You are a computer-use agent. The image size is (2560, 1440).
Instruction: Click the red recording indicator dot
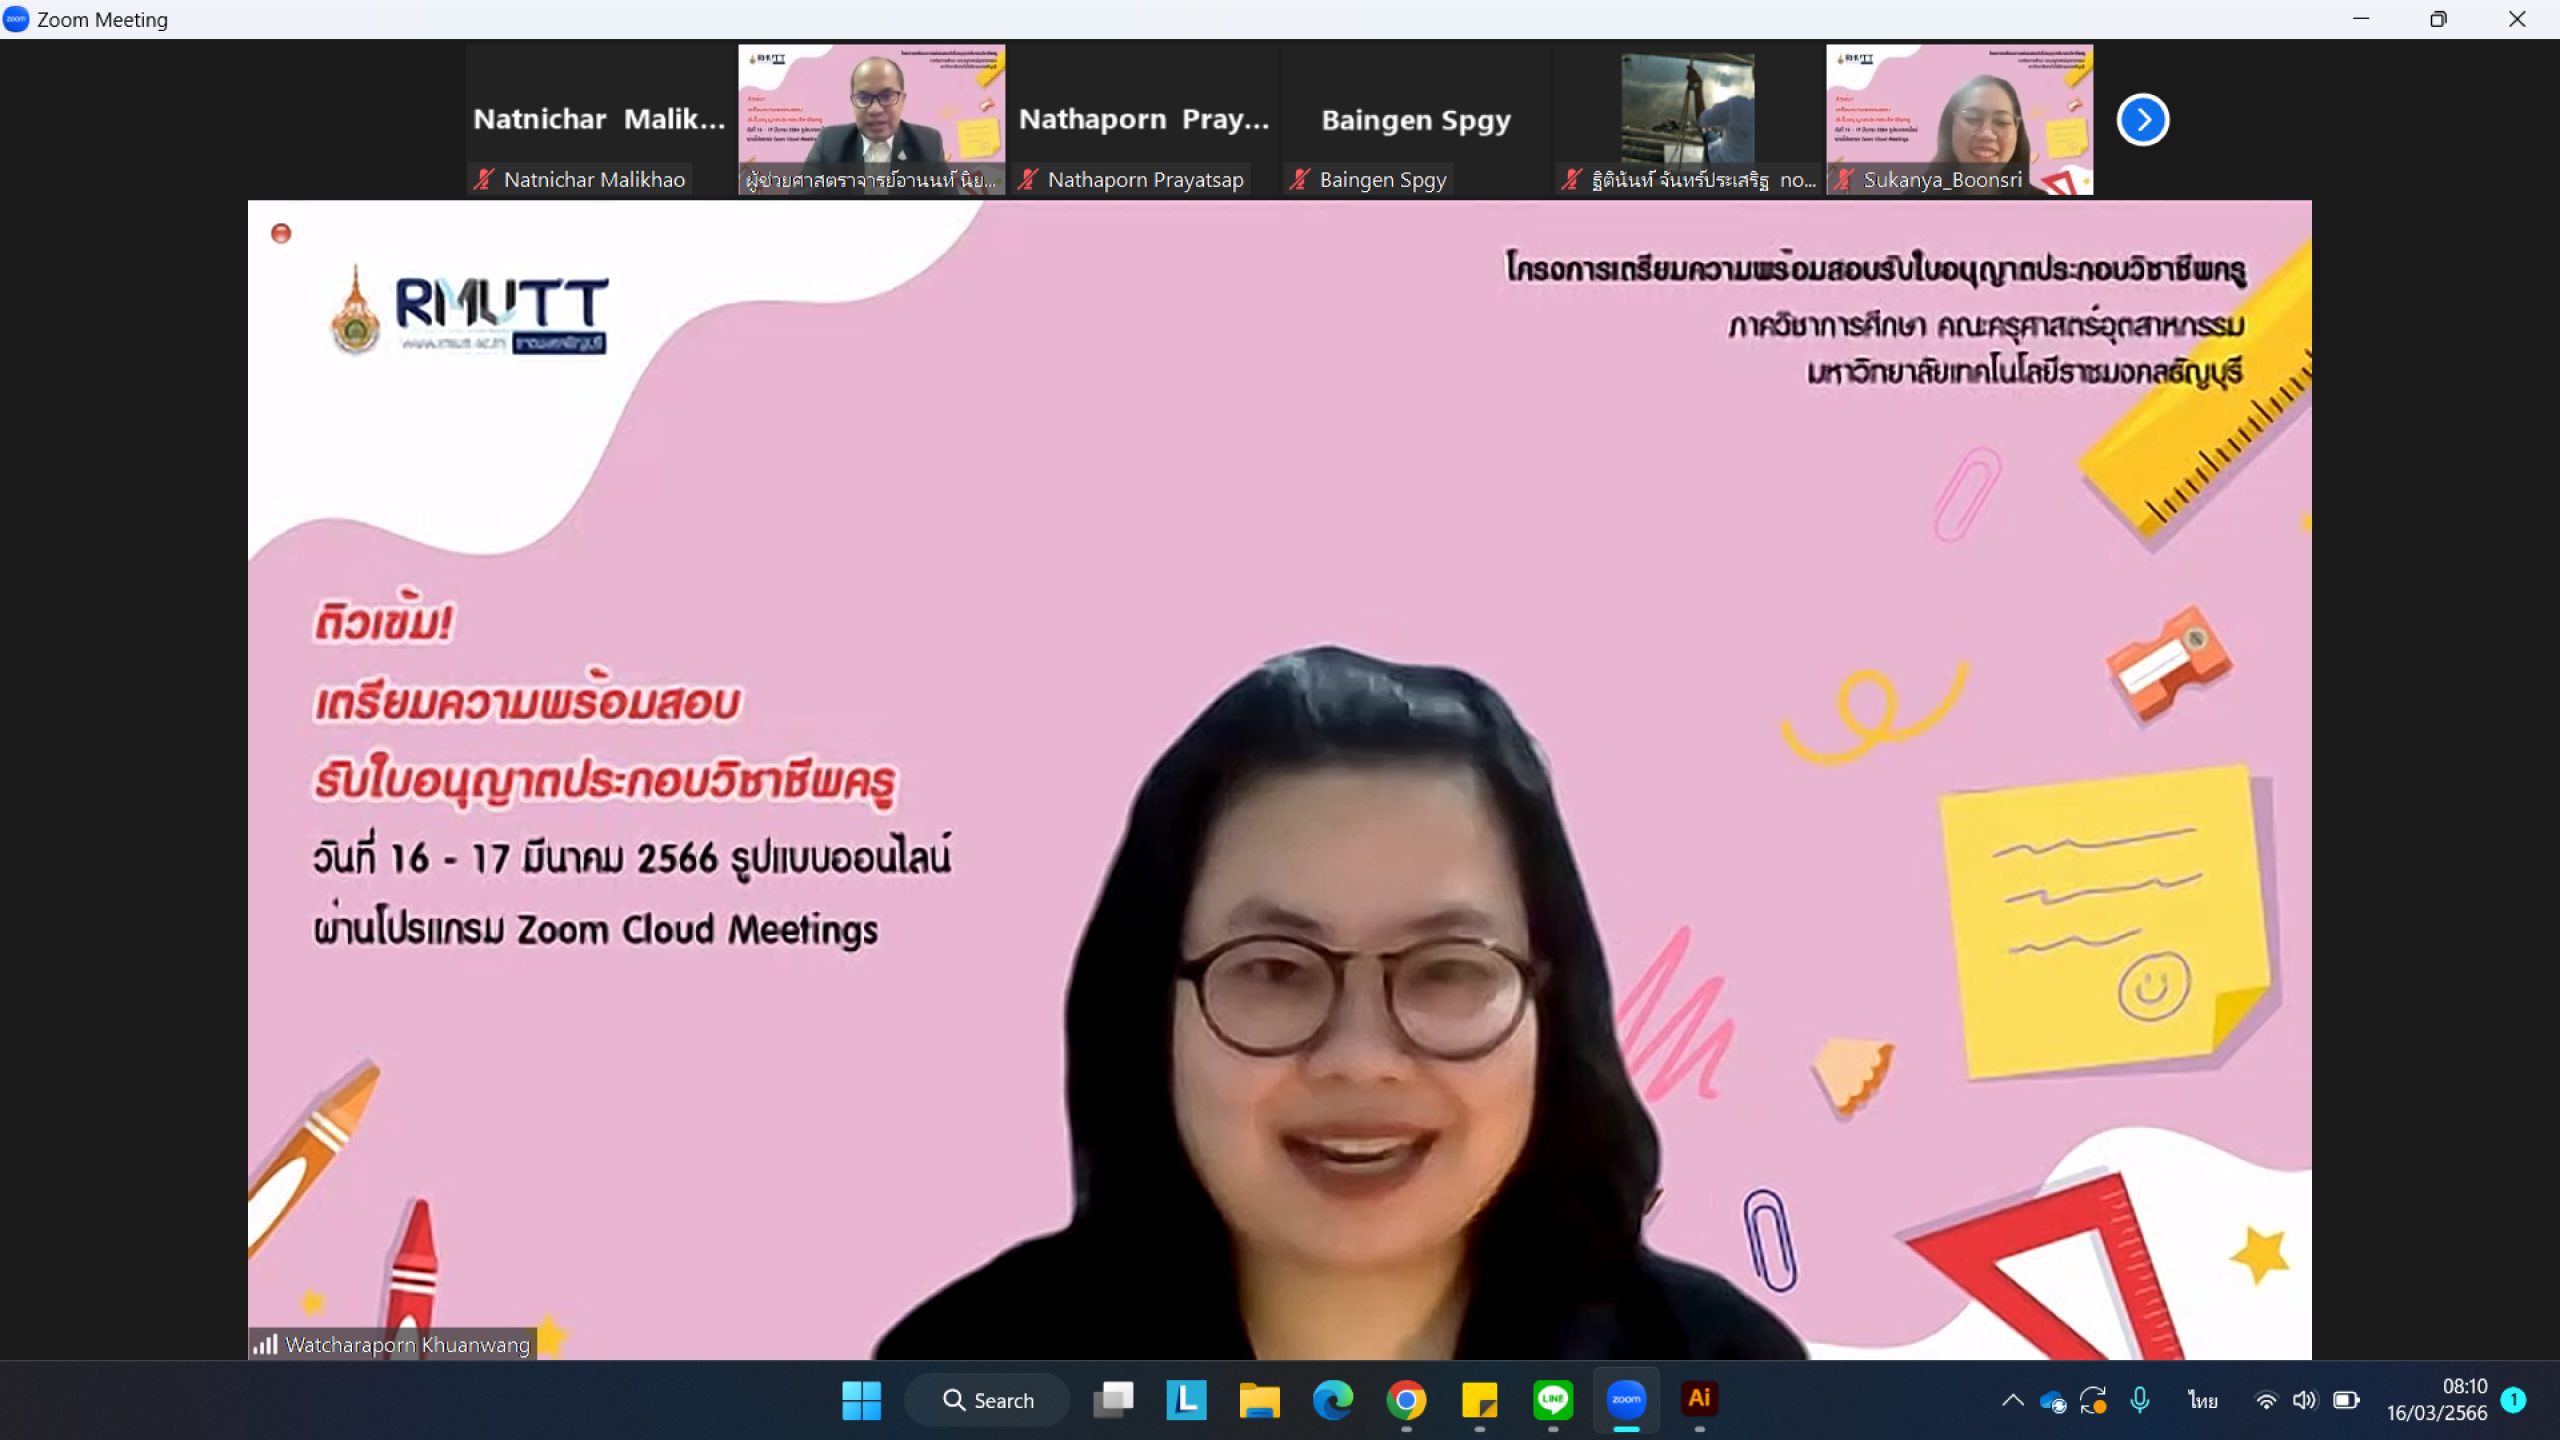tap(281, 233)
